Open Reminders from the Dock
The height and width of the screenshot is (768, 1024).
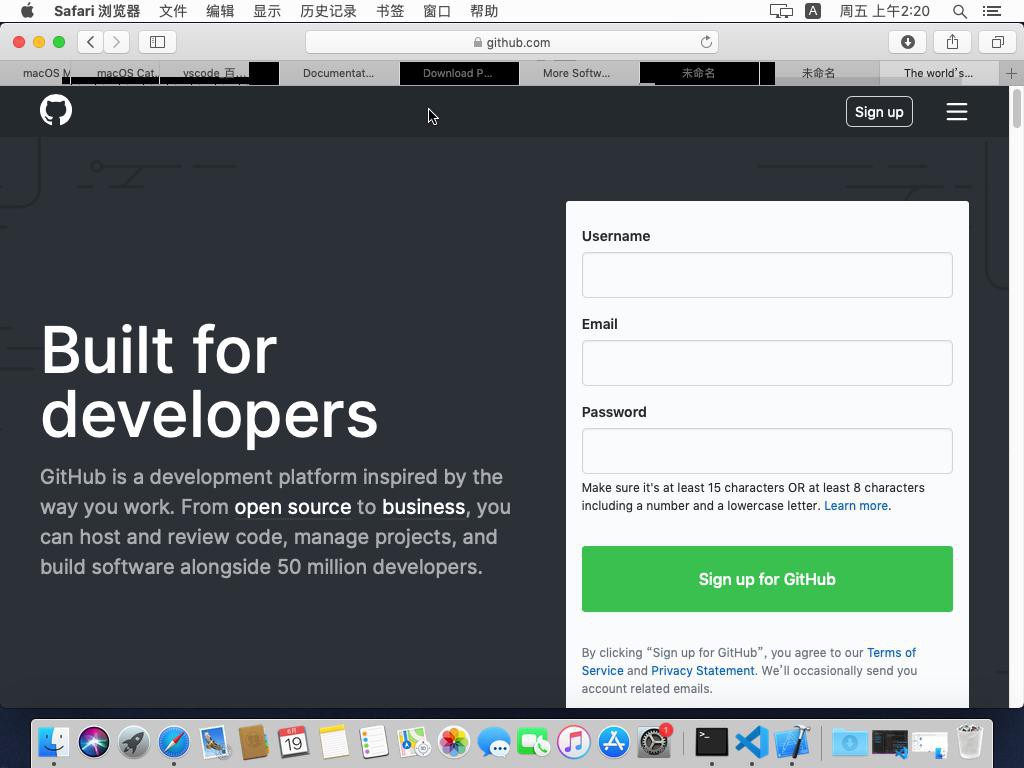374,743
